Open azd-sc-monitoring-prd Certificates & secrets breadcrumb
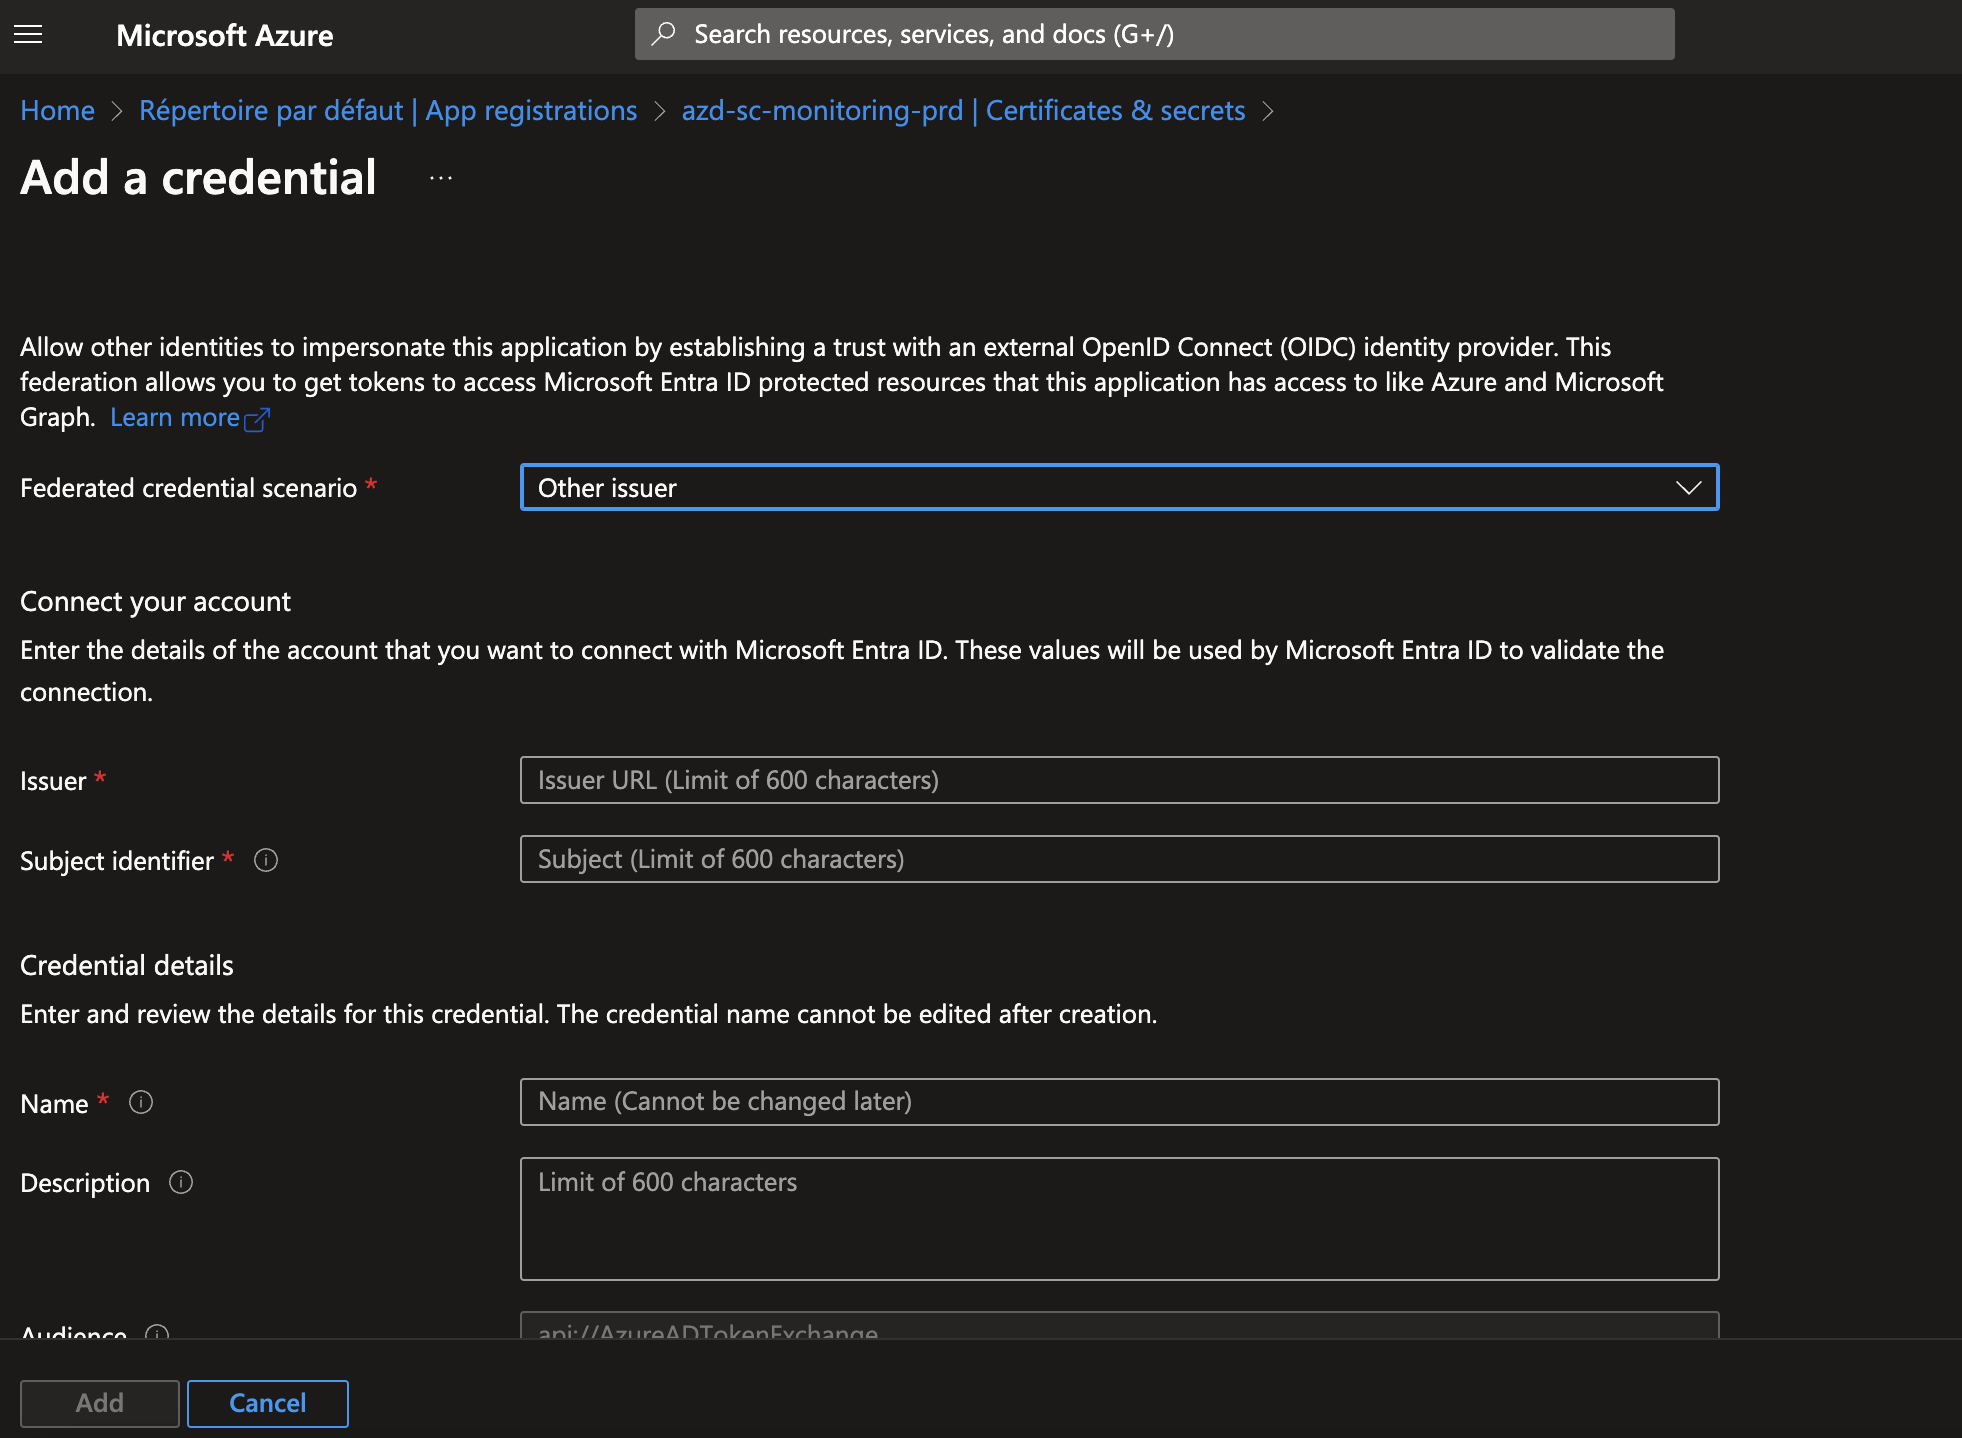This screenshot has width=1962, height=1438. click(x=963, y=110)
